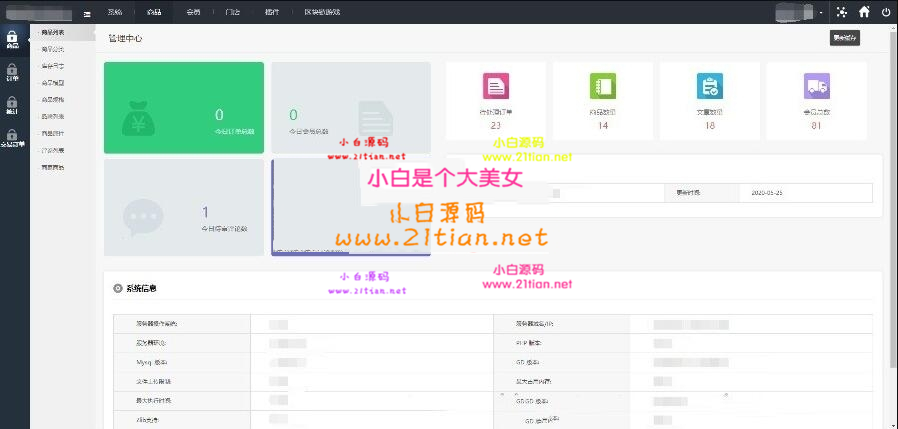This screenshot has height=429, width=898.
Task: Click the green notebook icon above 14
Action: [x=602, y=86]
